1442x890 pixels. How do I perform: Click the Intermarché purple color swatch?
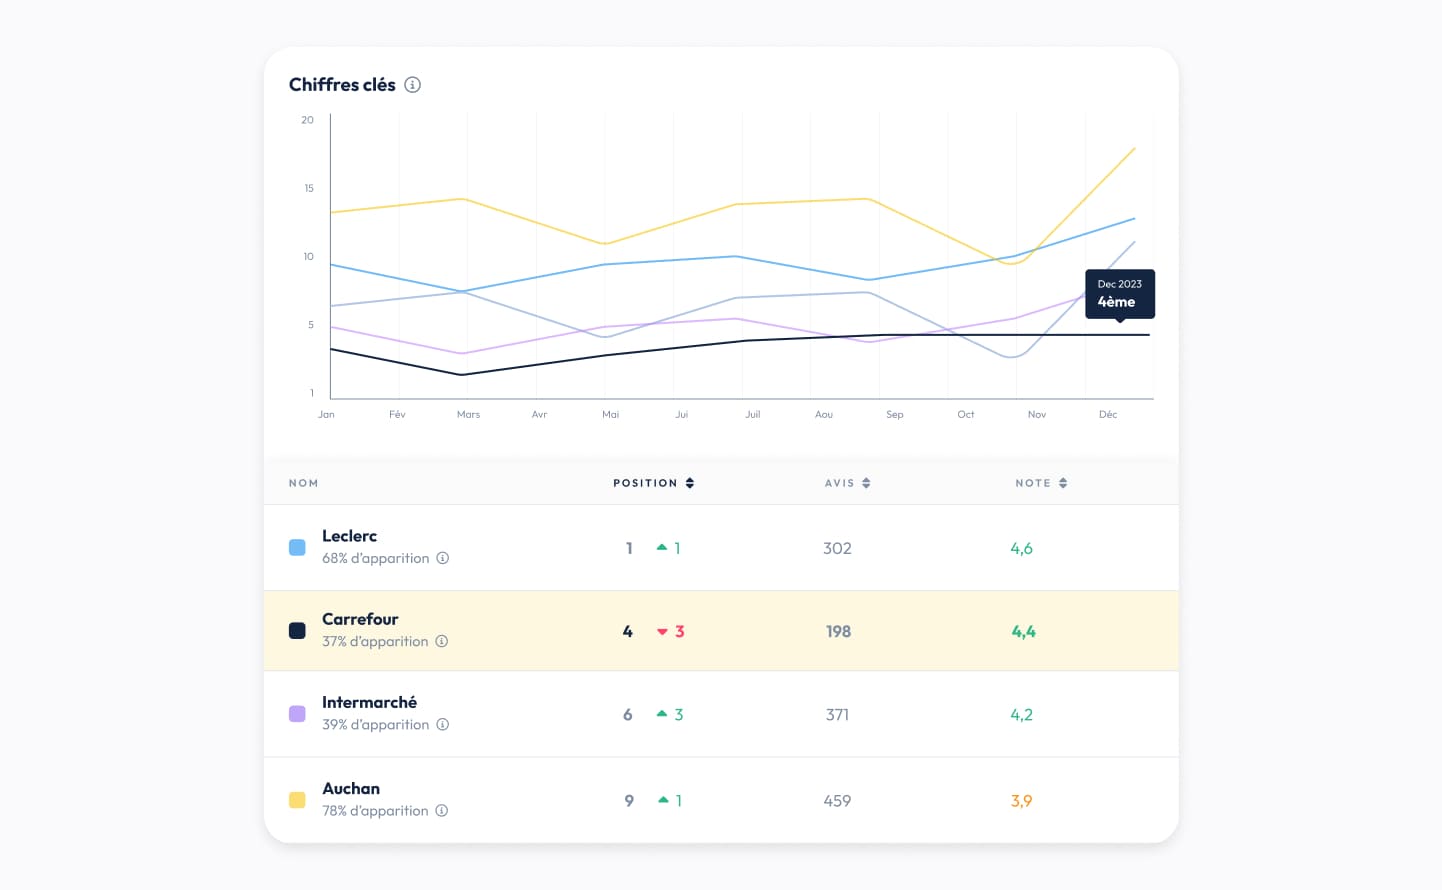[x=297, y=713]
